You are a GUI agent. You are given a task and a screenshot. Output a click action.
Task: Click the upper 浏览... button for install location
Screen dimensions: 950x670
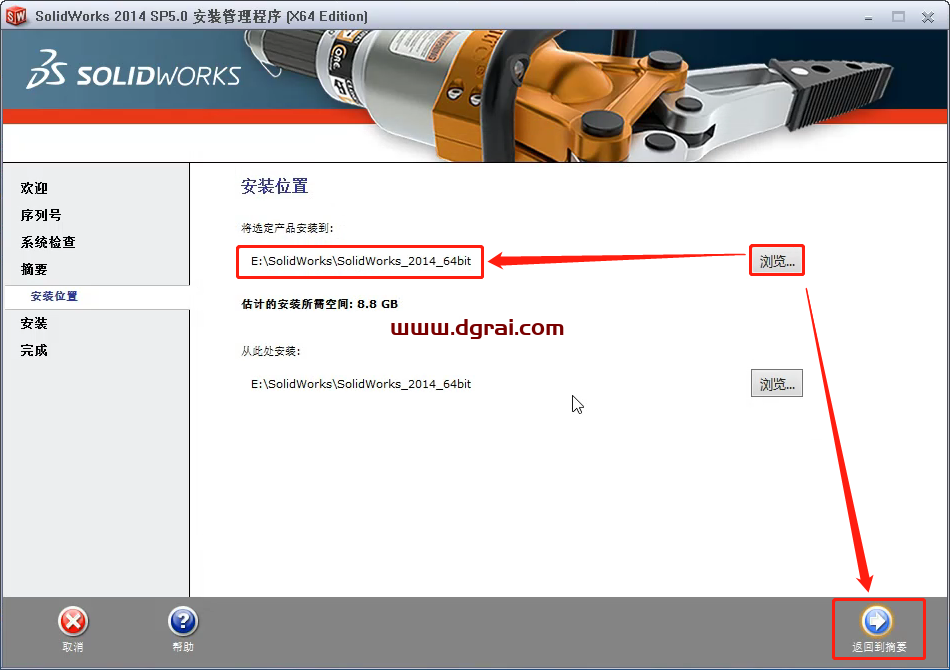(x=777, y=261)
